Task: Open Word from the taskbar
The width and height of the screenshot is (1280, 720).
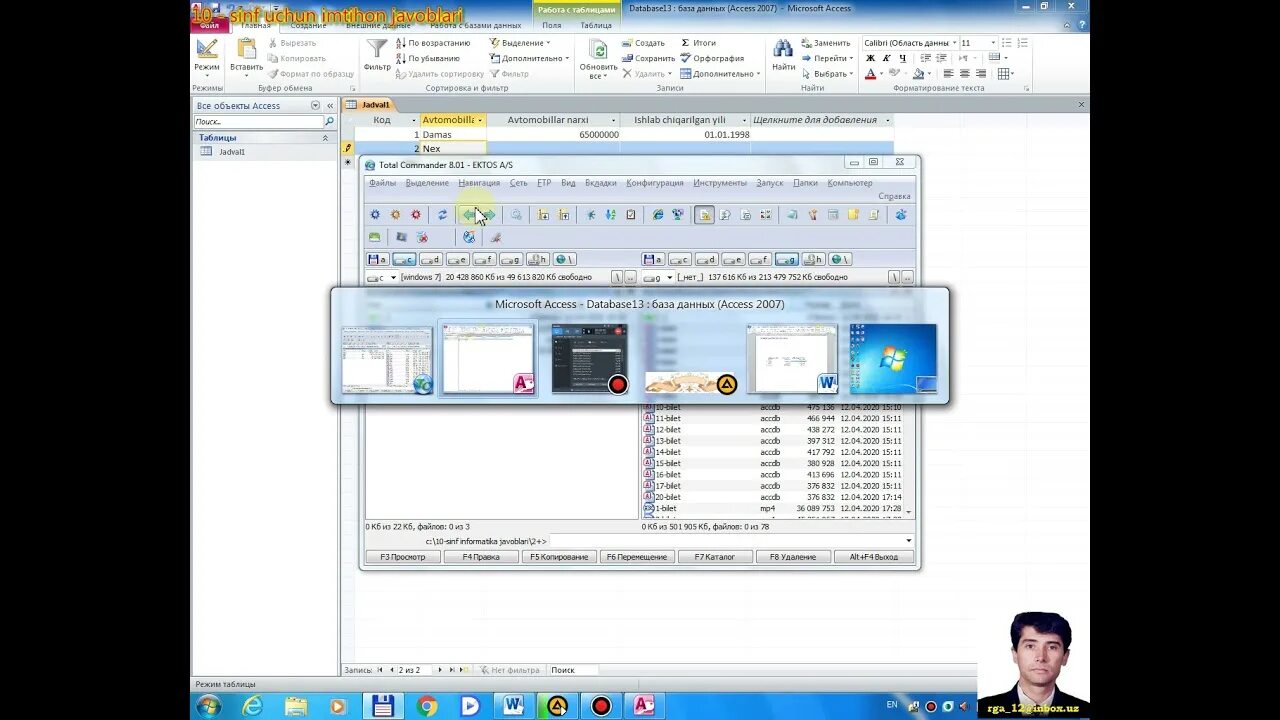Action: (513, 706)
